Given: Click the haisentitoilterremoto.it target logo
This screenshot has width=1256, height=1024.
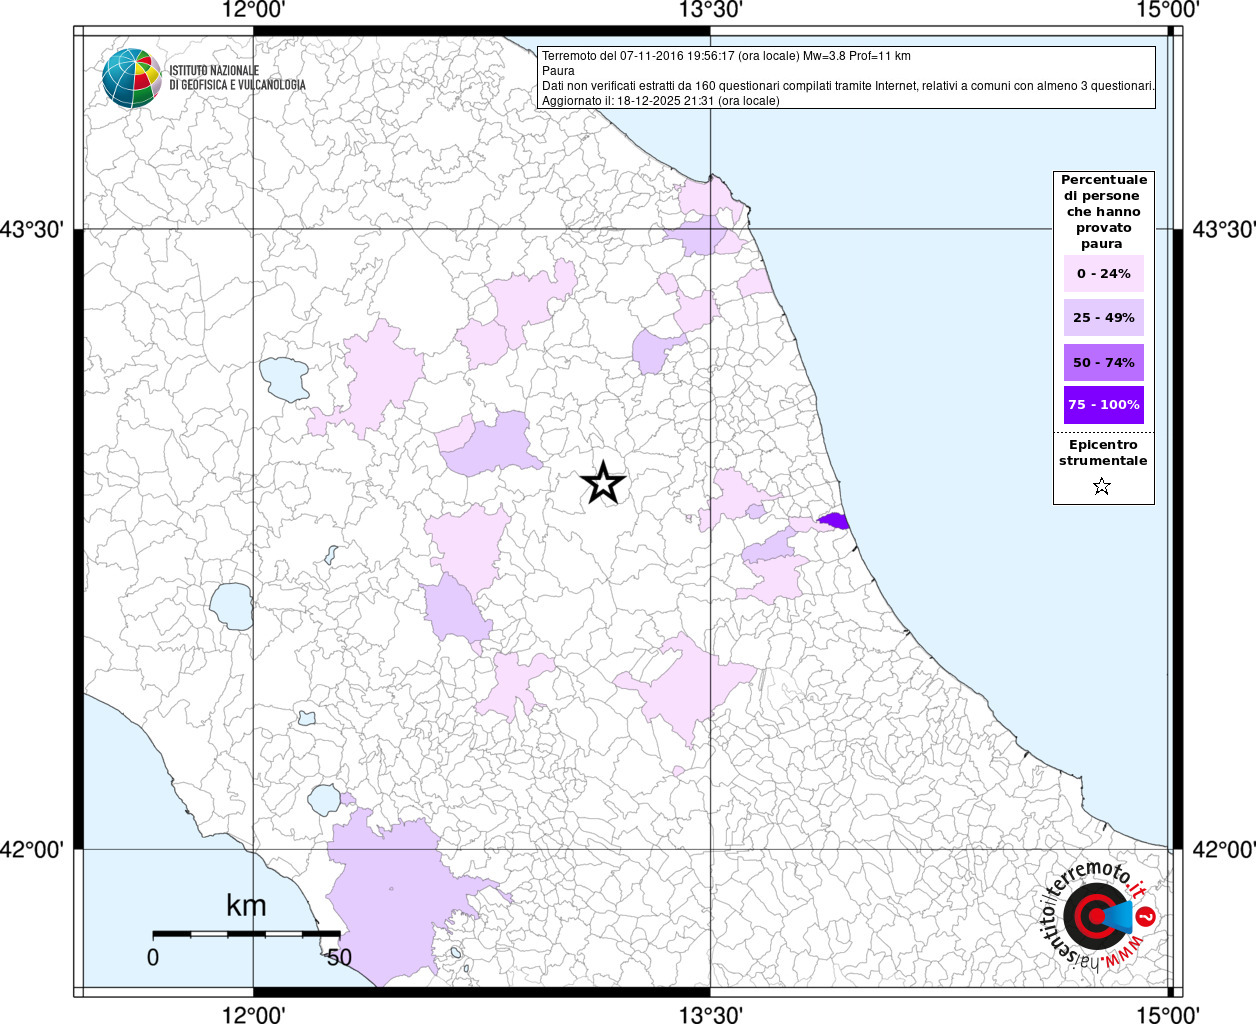Looking at the screenshot, I should tap(1096, 916).
